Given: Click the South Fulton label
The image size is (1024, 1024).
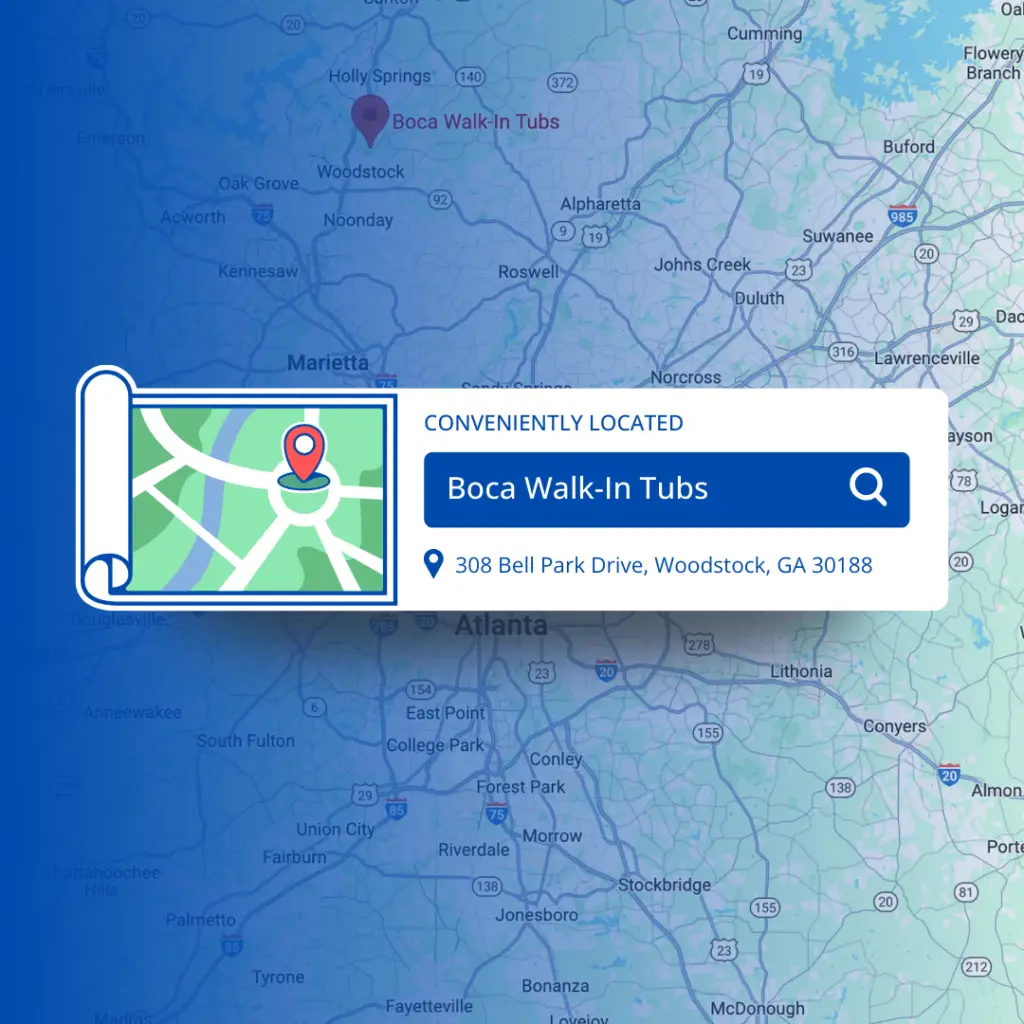Looking at the screenshot, I should [x=246, y=741].
